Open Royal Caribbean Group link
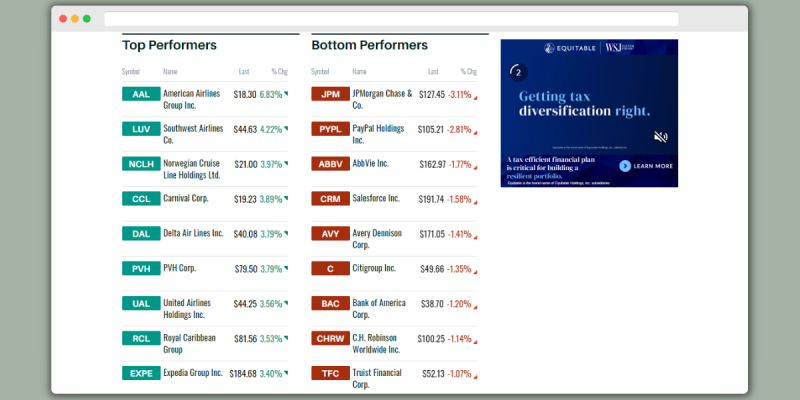 pos(189,343)
